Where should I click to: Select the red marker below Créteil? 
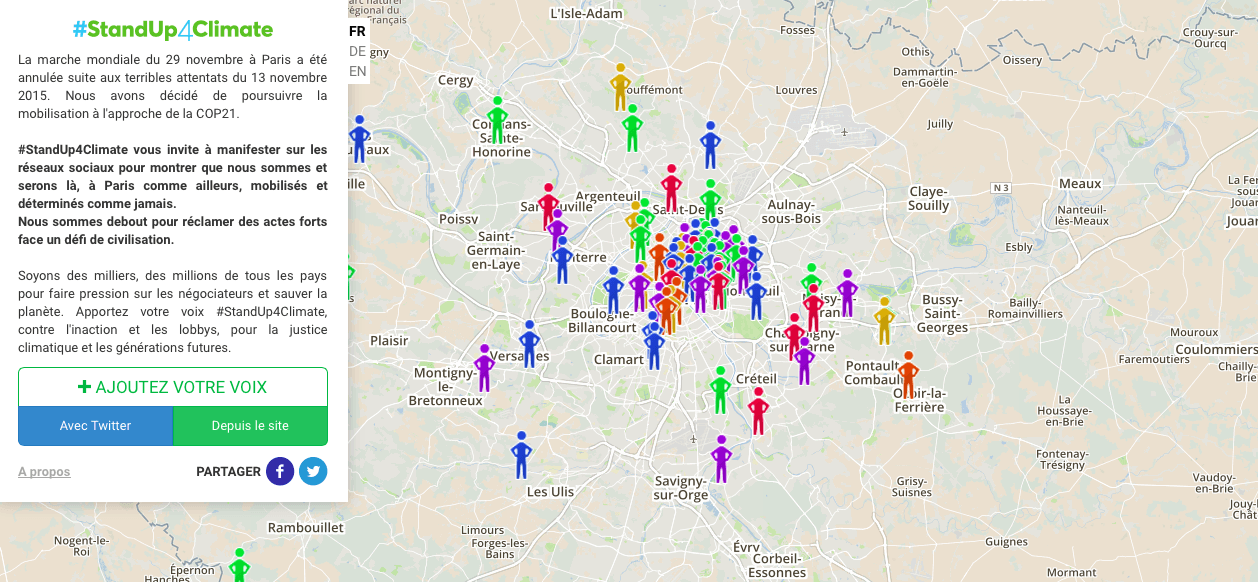click(758, 410)
